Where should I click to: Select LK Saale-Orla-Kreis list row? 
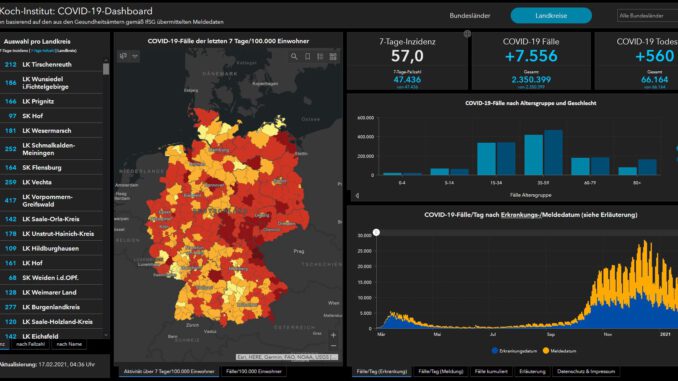51,219
